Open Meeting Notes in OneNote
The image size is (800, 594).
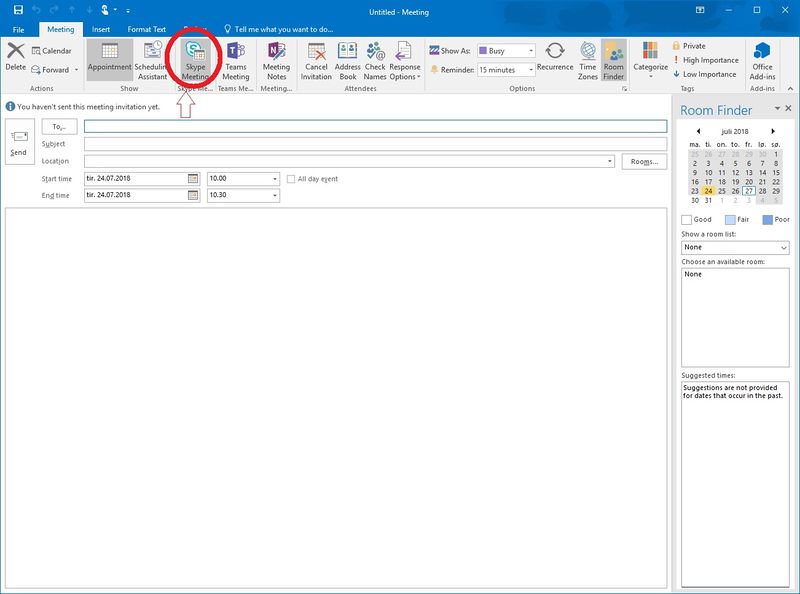[x=277, y=59]
